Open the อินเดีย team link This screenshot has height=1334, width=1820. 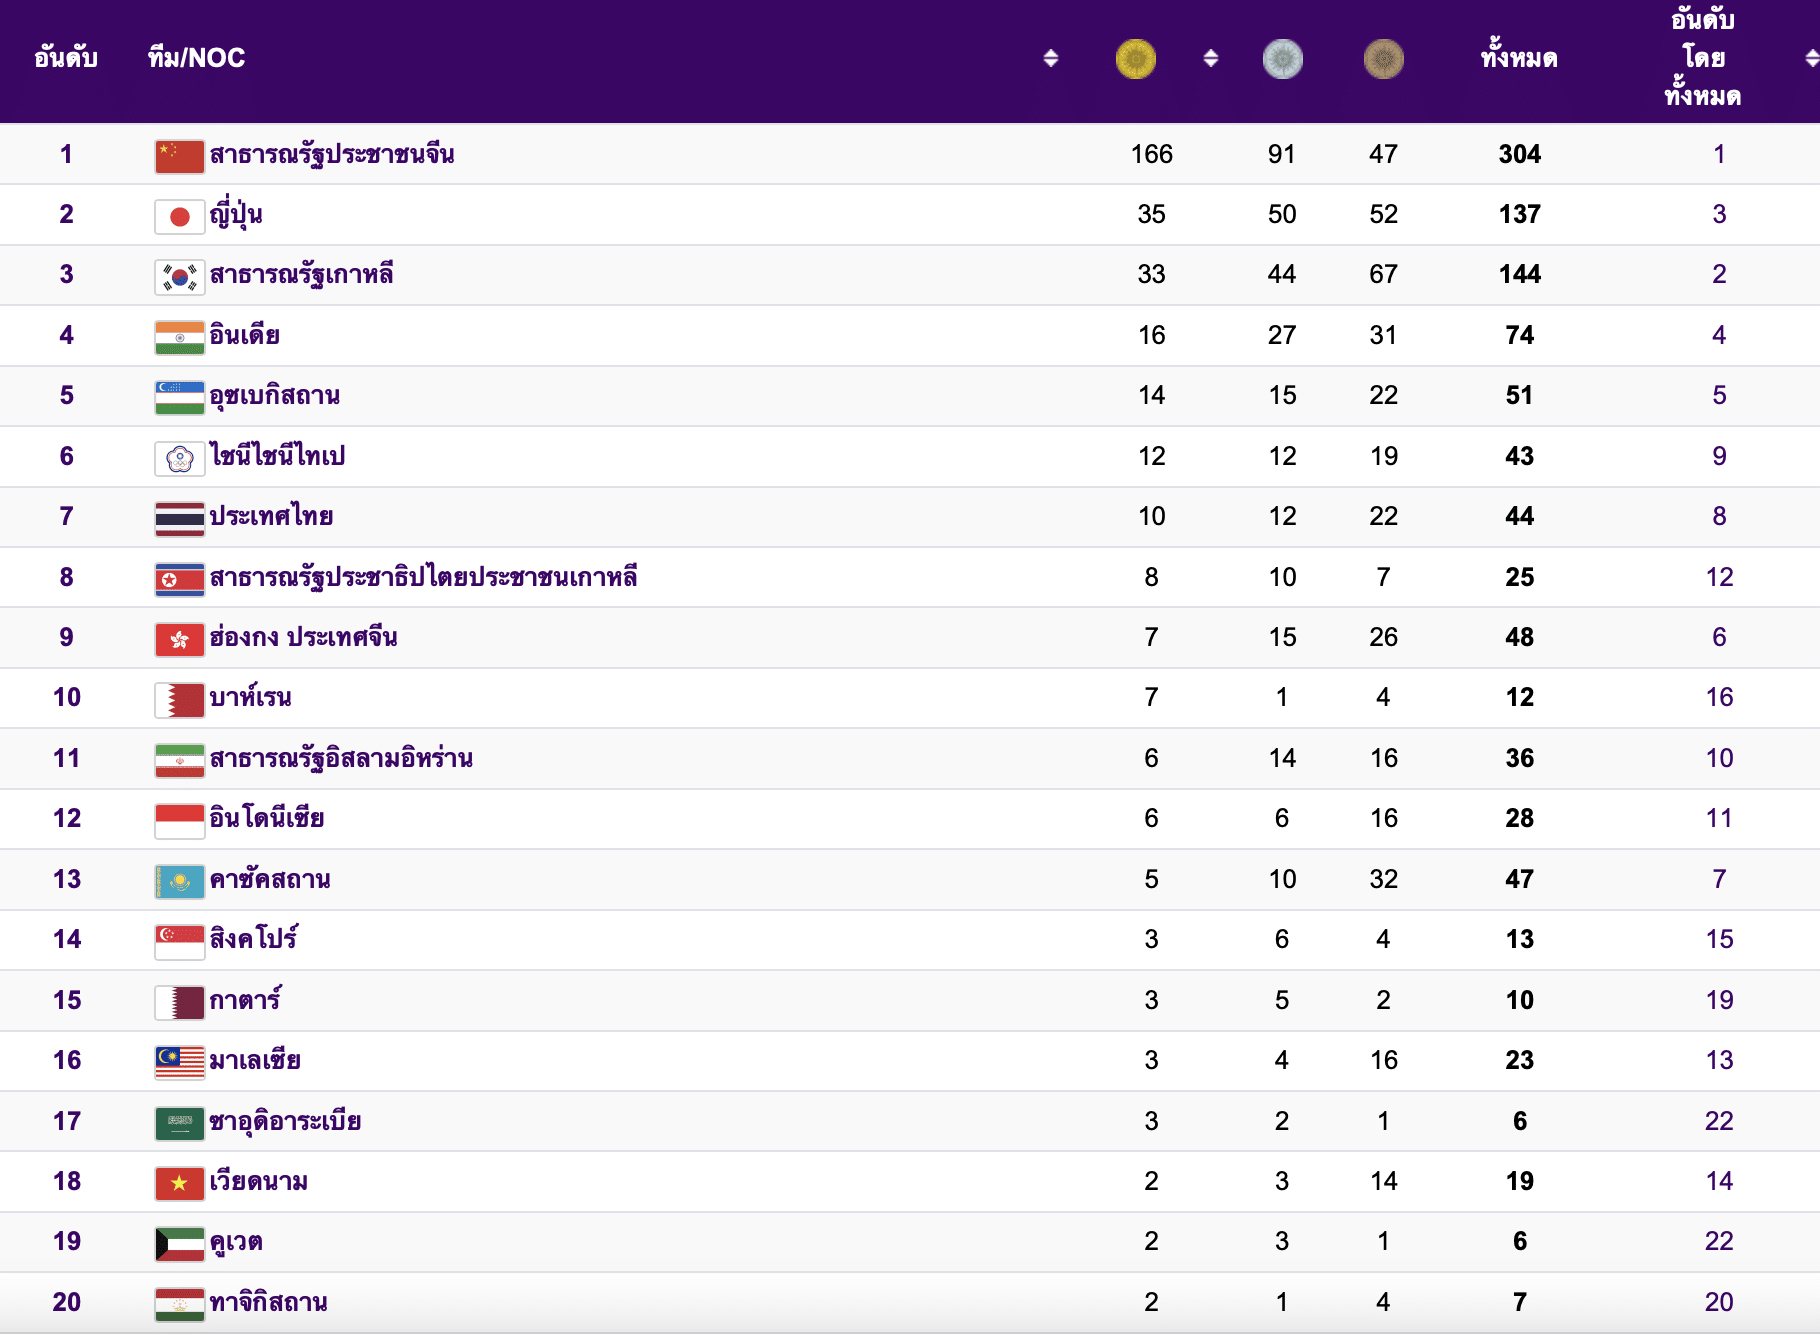(x=244, y=335)
